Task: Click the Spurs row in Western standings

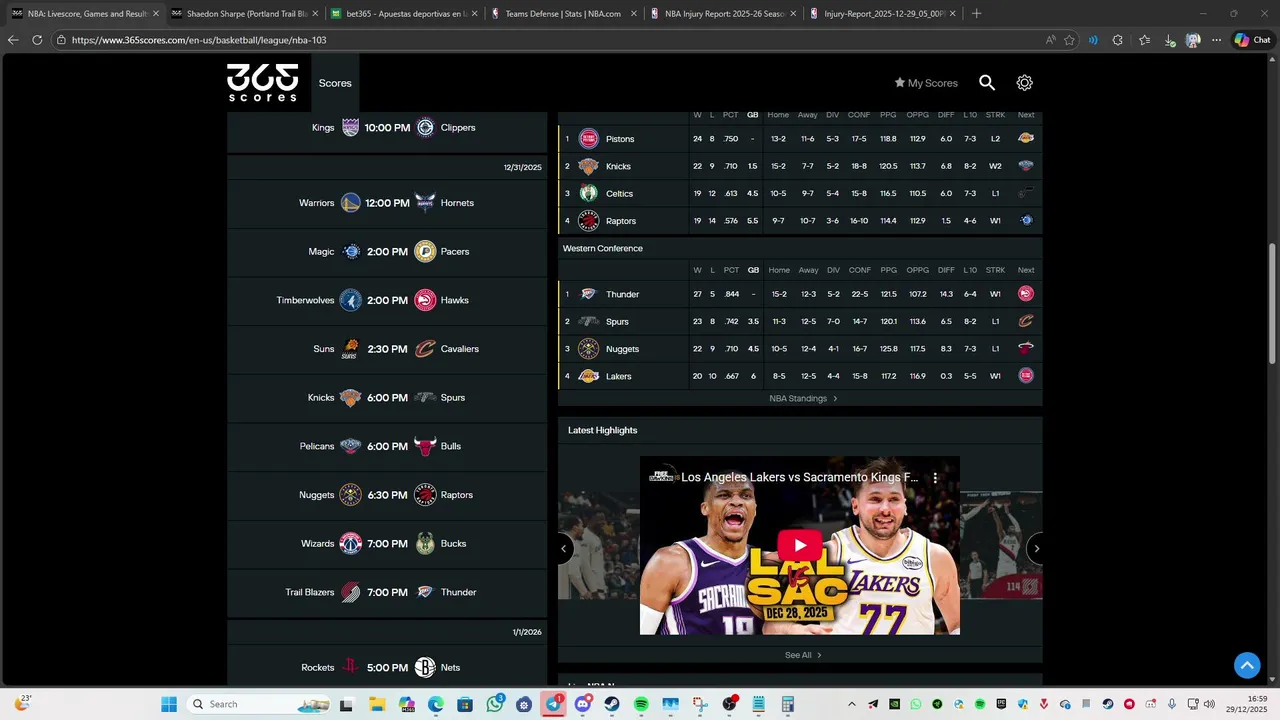Action: (800, 321)
